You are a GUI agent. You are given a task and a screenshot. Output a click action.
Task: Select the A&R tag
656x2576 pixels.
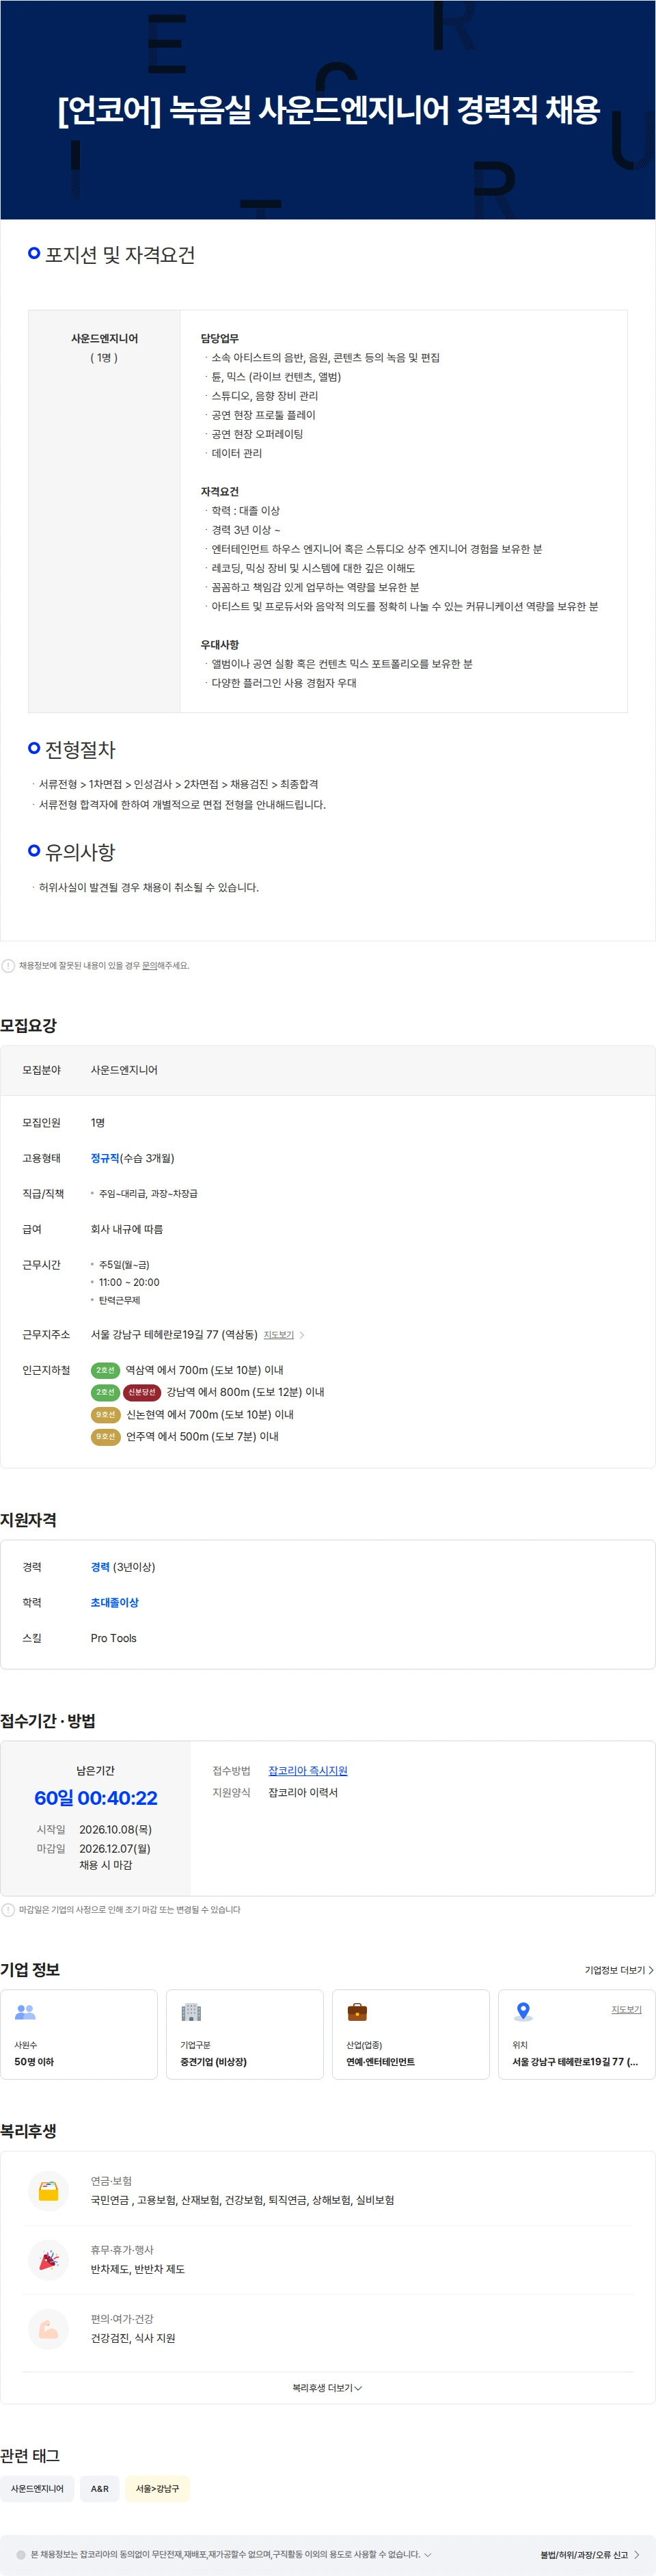pos(100,2488)
